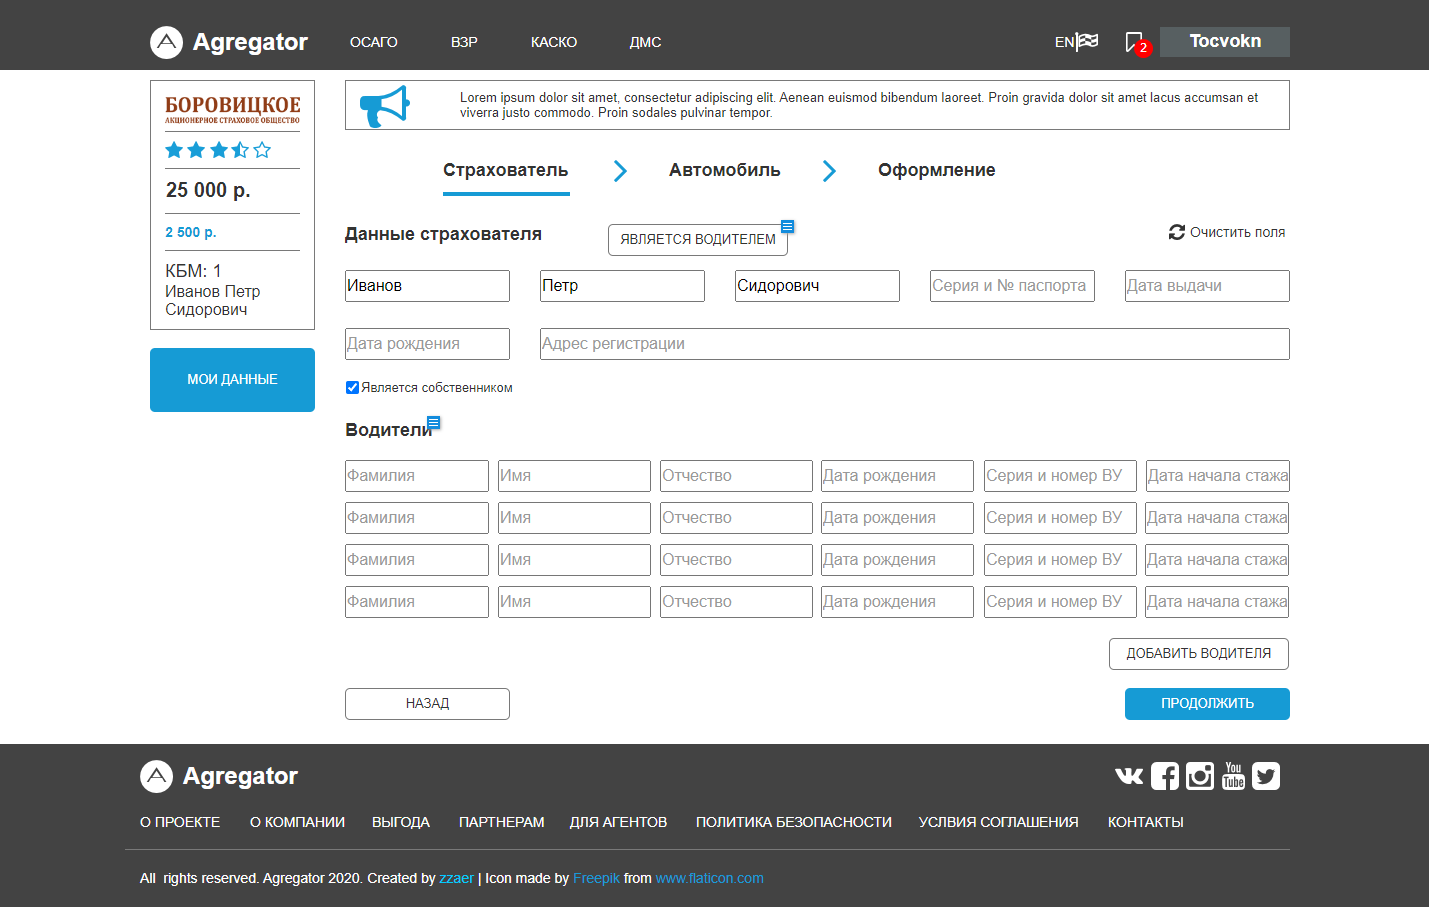
Task: Click the refresh icon beside Очистить поля
Action: (1176, 232)
